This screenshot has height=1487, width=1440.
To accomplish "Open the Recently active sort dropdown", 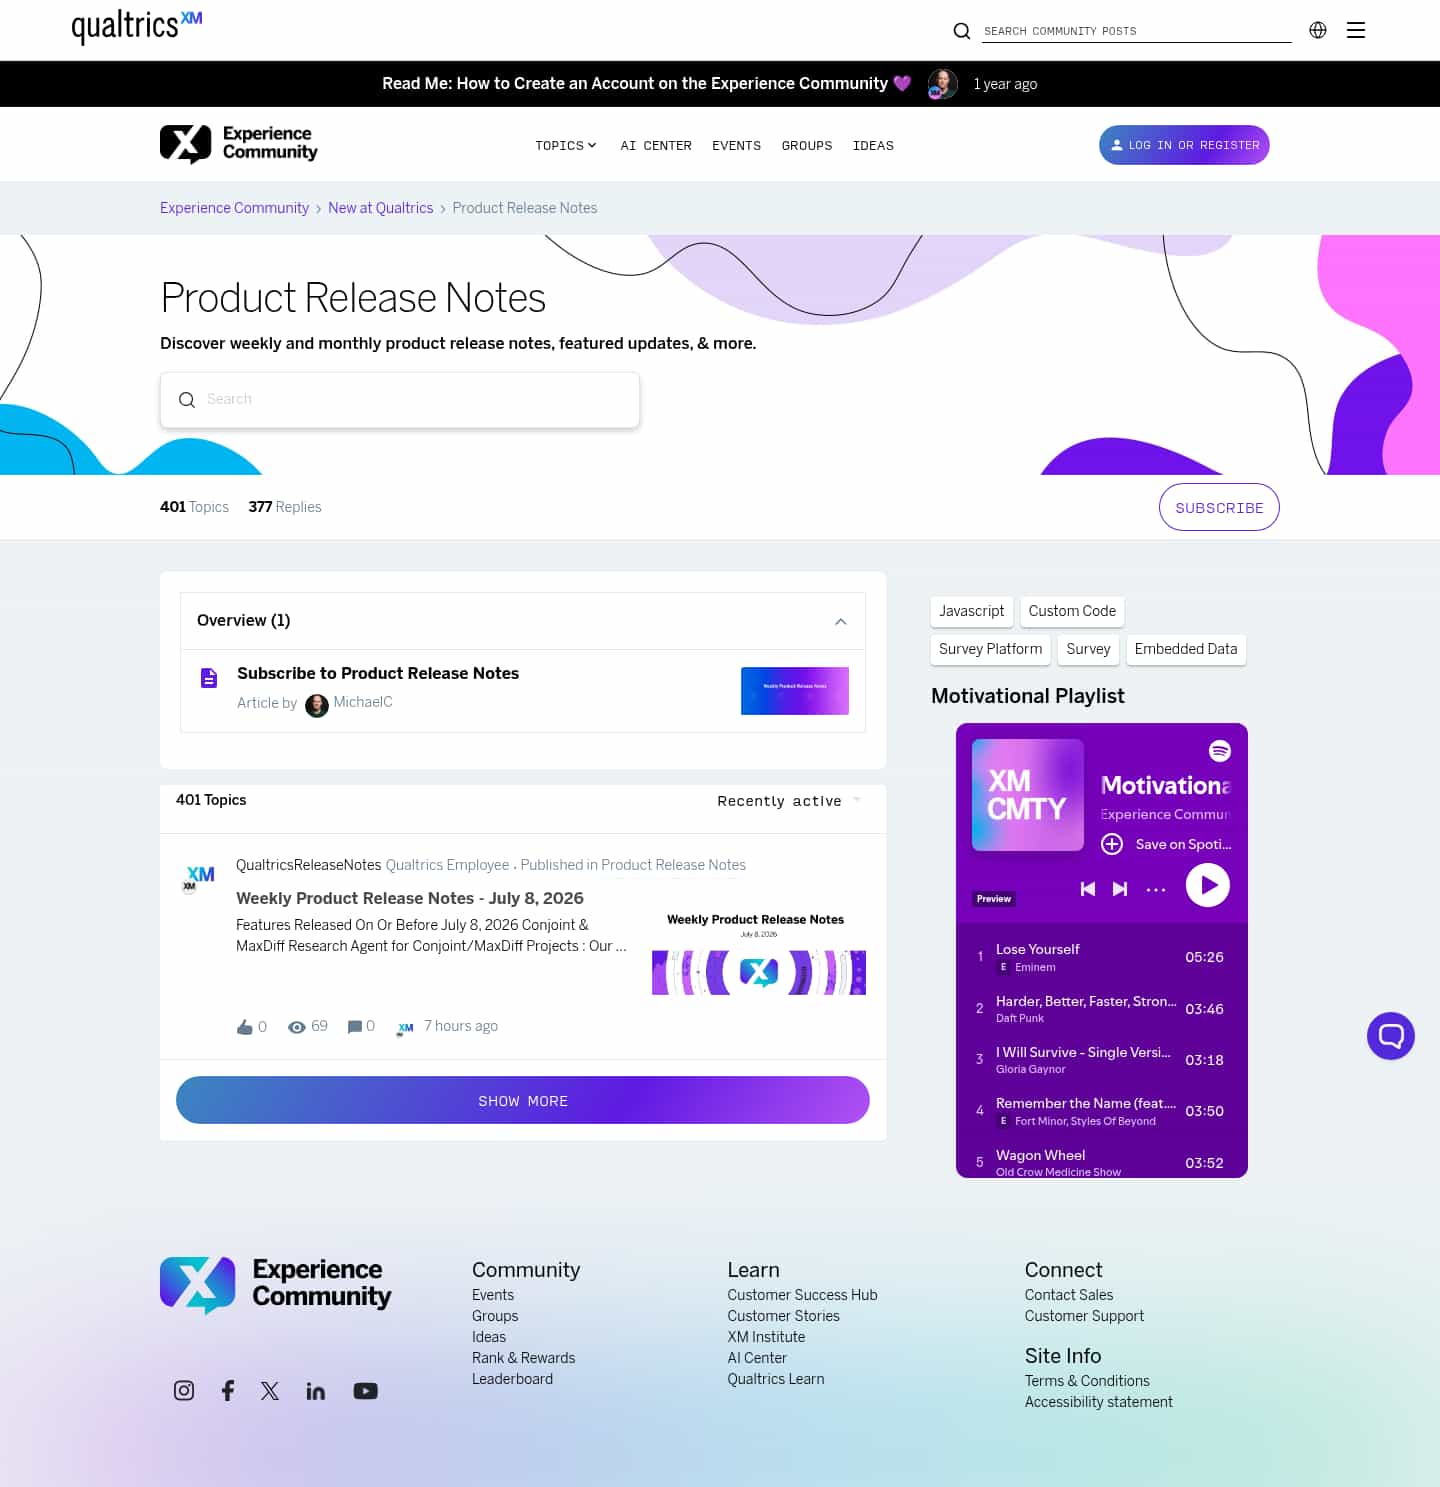I will pos(789,801).
